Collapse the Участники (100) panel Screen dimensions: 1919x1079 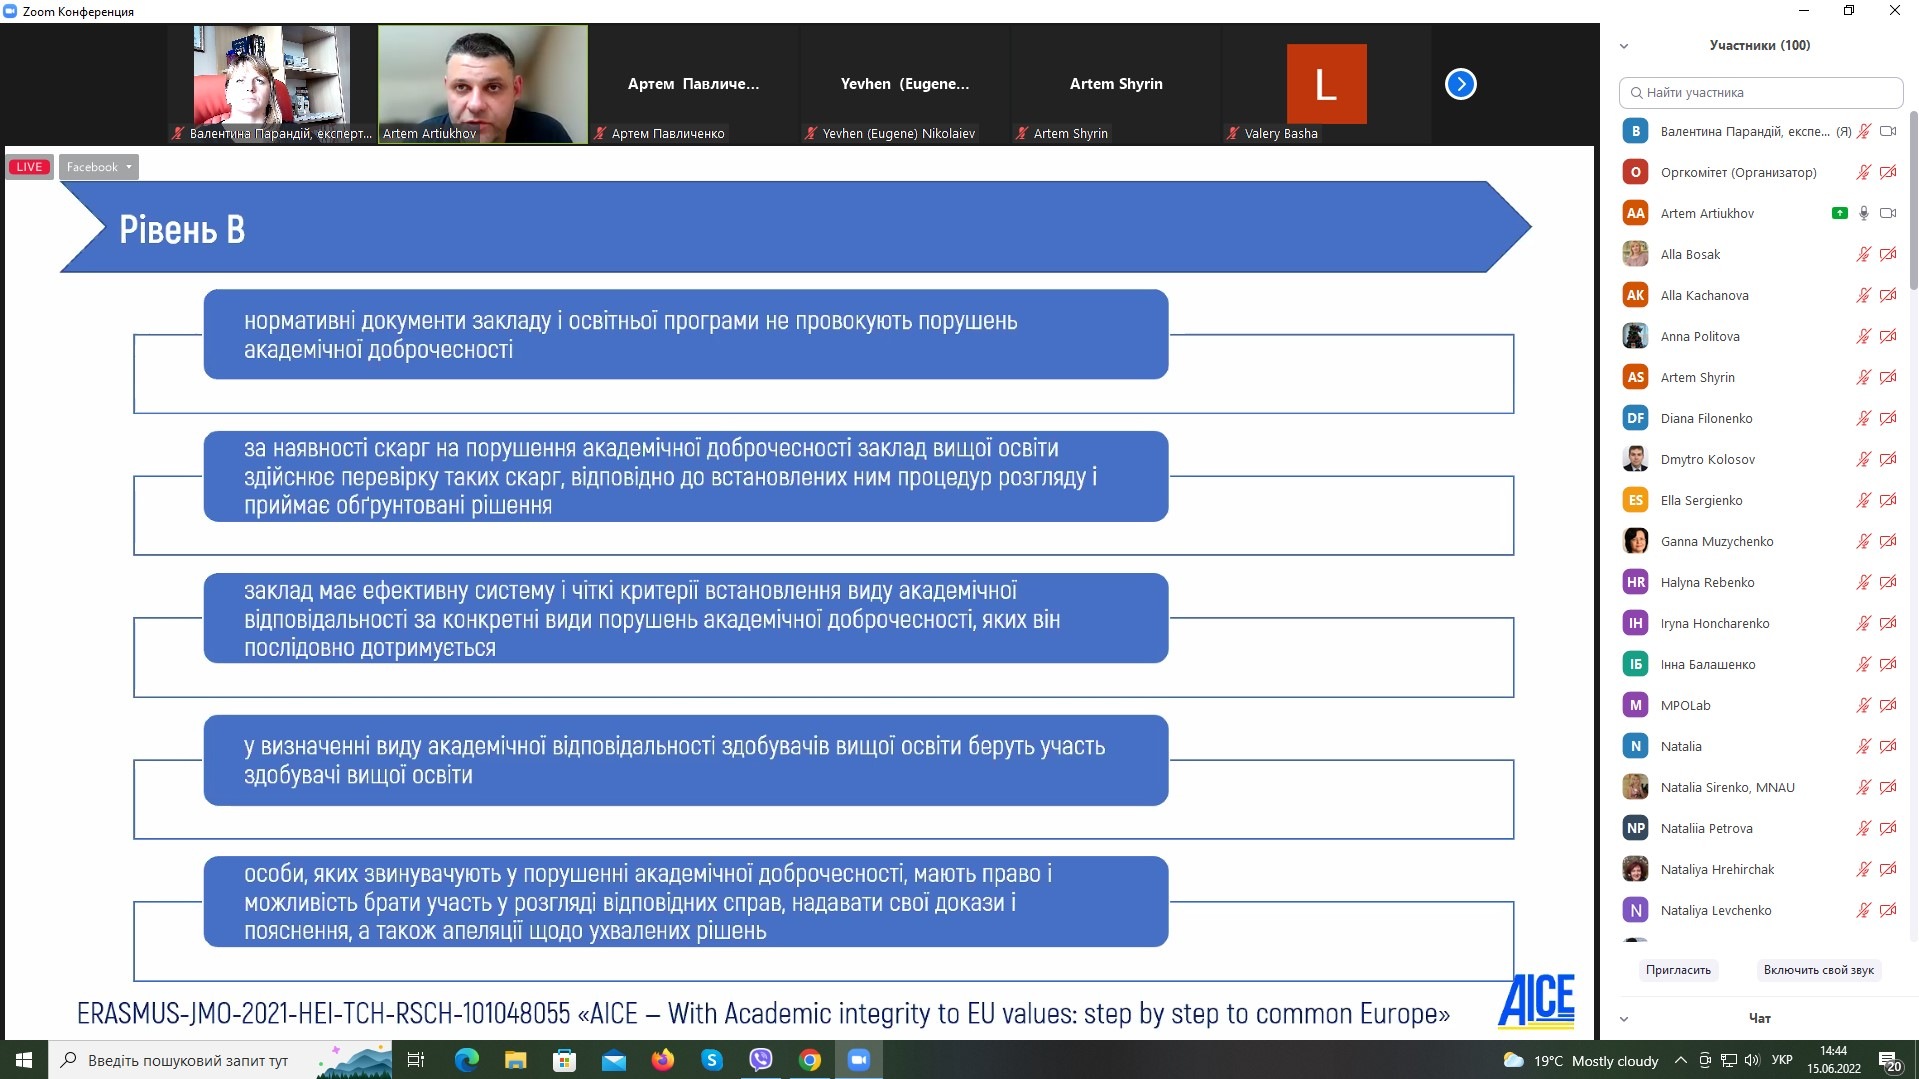(x=1624, y=46)
